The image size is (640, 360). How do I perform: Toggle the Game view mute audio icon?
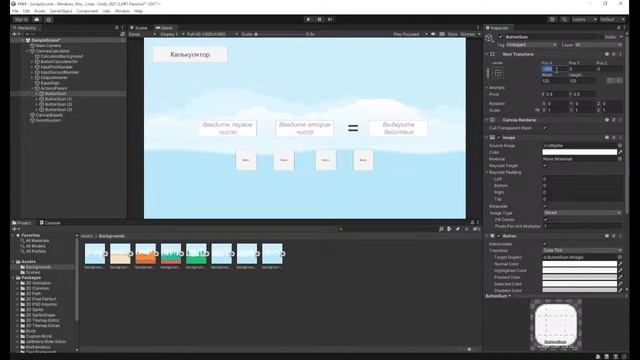point(433,34)
